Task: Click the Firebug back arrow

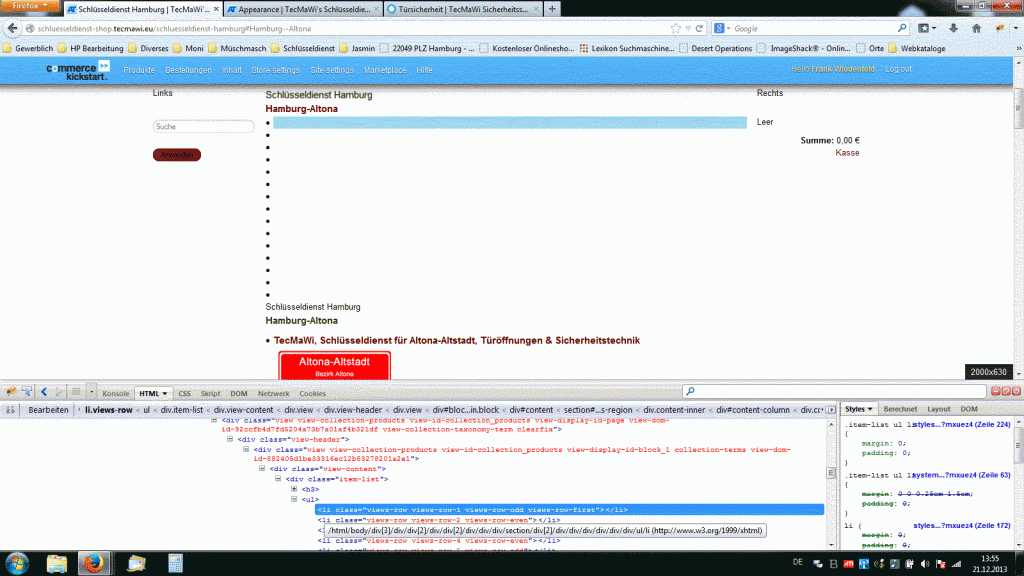Action: (43, 393)
